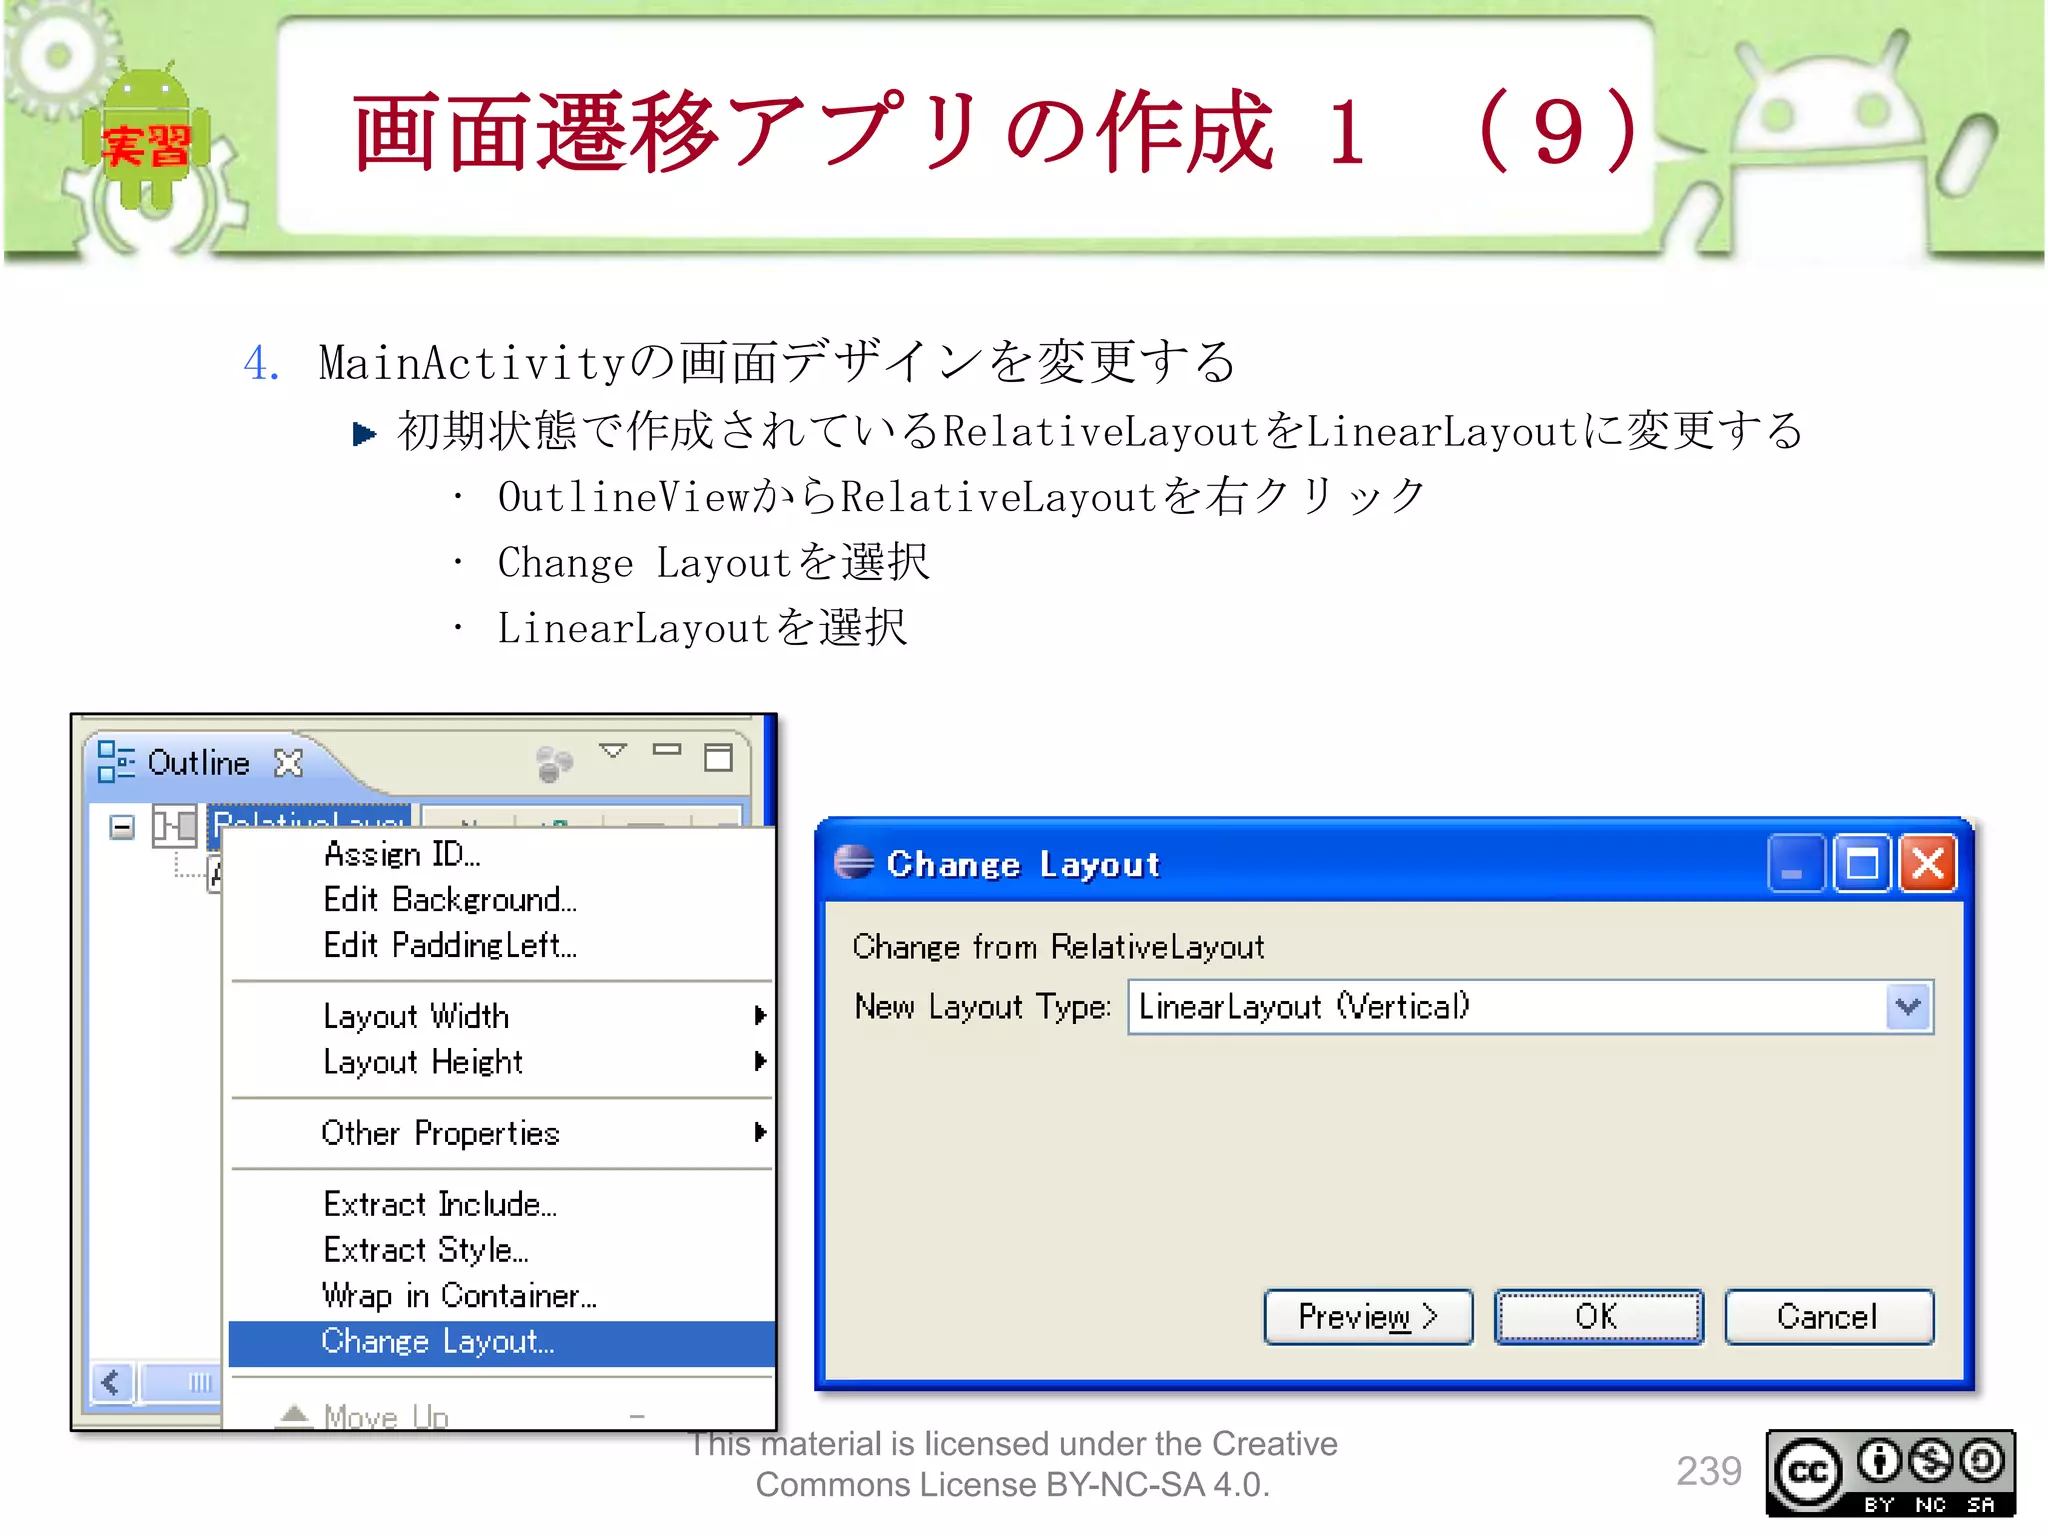Close the Change Layout dialog

point(1927,863)
